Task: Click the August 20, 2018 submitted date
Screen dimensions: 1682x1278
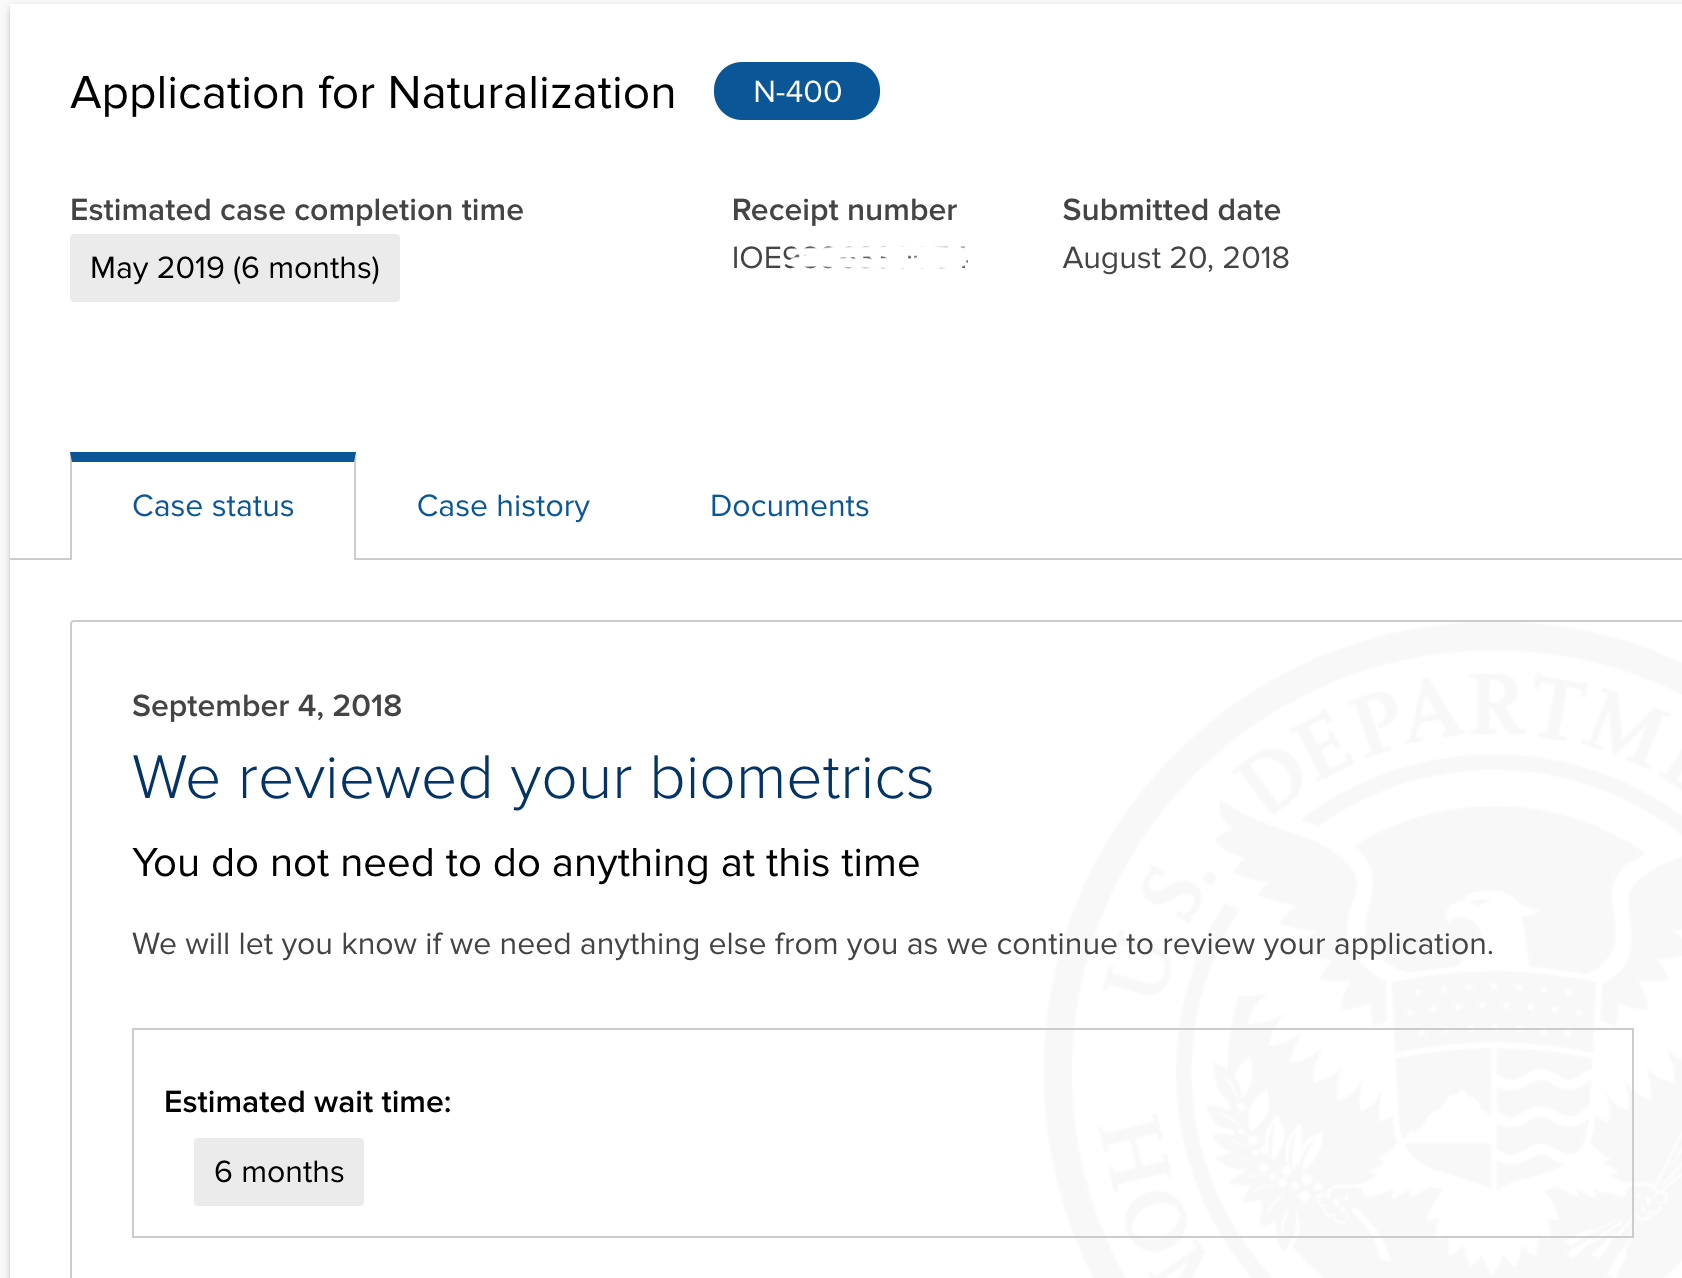Action: tap(1175, 258)
